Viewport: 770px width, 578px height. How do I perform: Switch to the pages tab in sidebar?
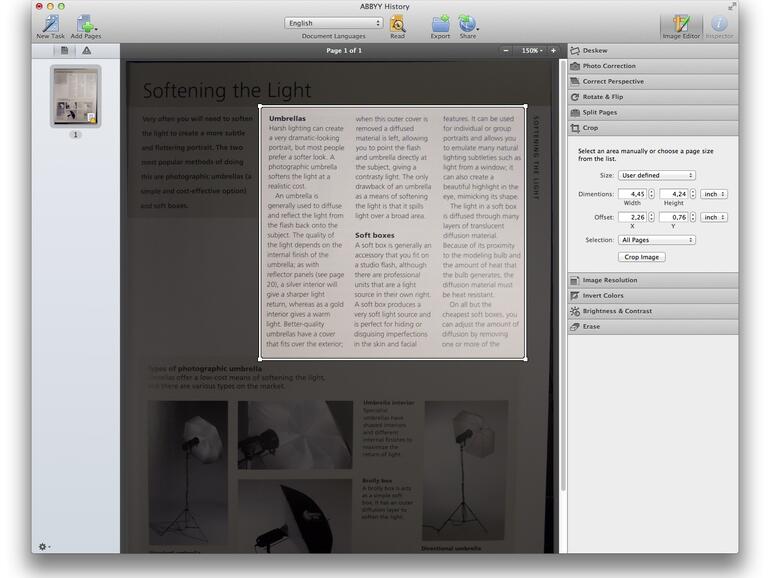point(64,50)
